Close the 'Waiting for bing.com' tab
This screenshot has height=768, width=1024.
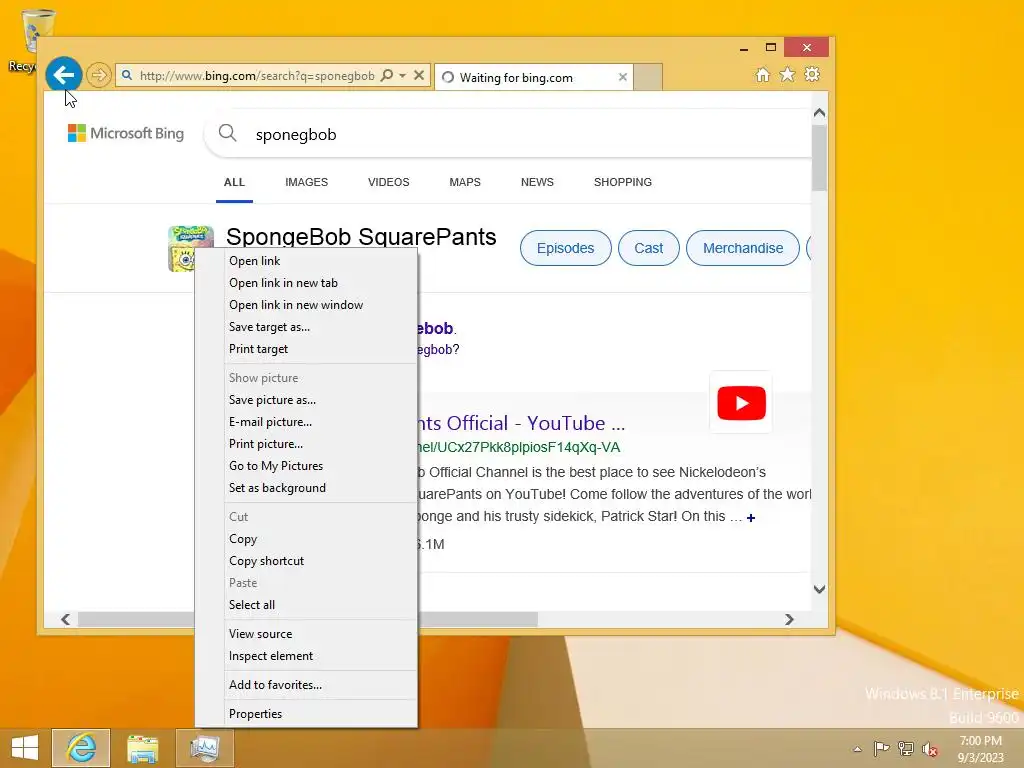(x=623, y=77)
